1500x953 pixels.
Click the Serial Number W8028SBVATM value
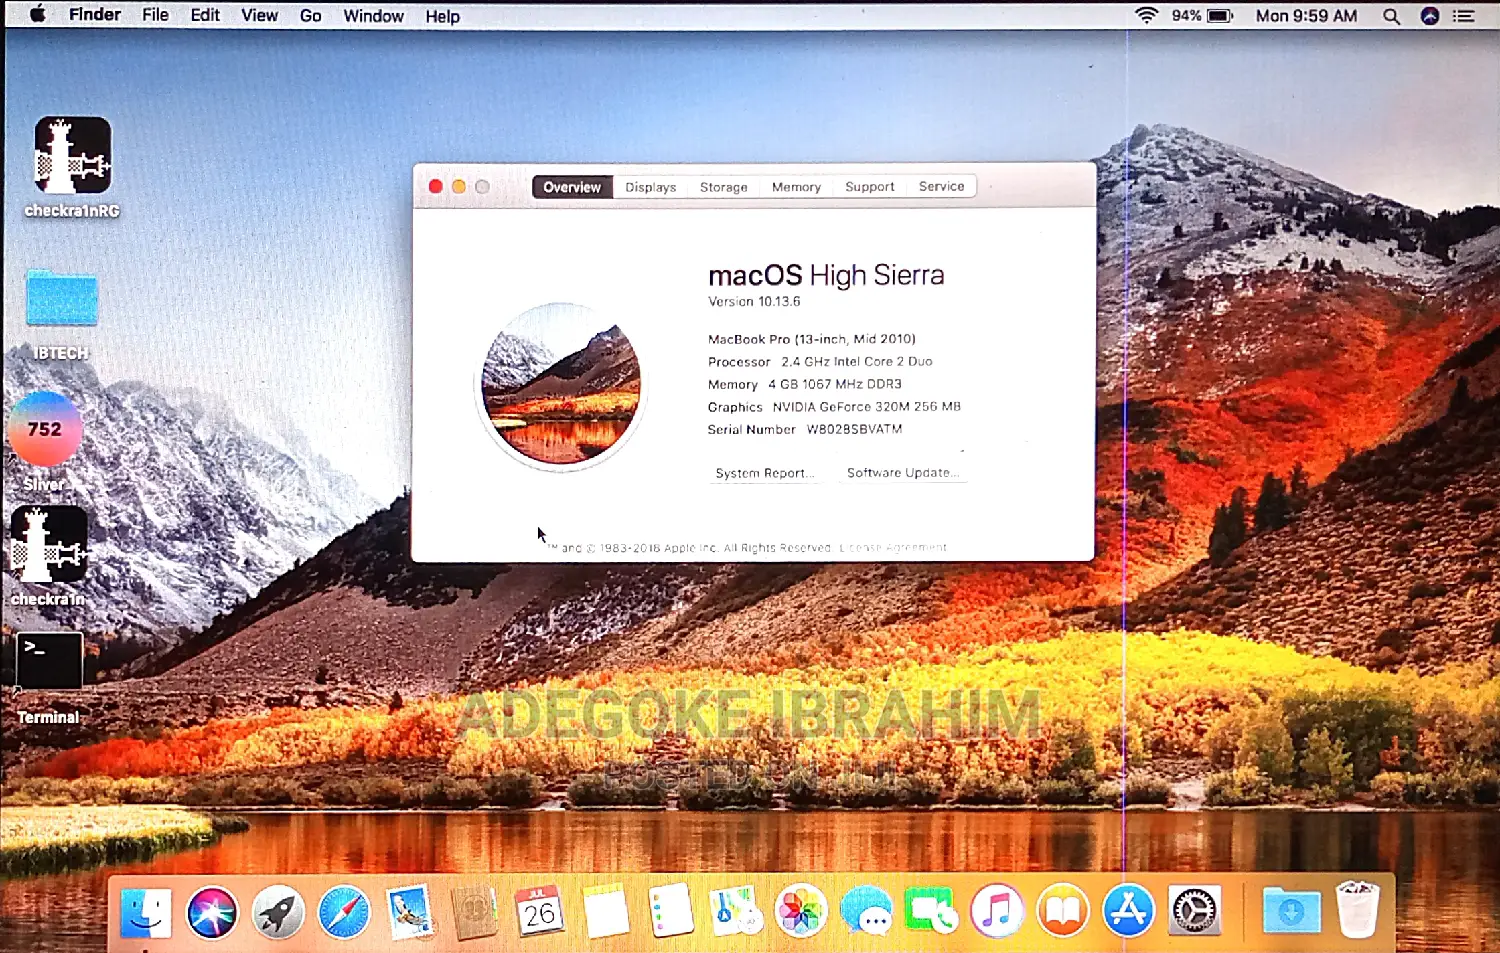(x=854, y=429)
